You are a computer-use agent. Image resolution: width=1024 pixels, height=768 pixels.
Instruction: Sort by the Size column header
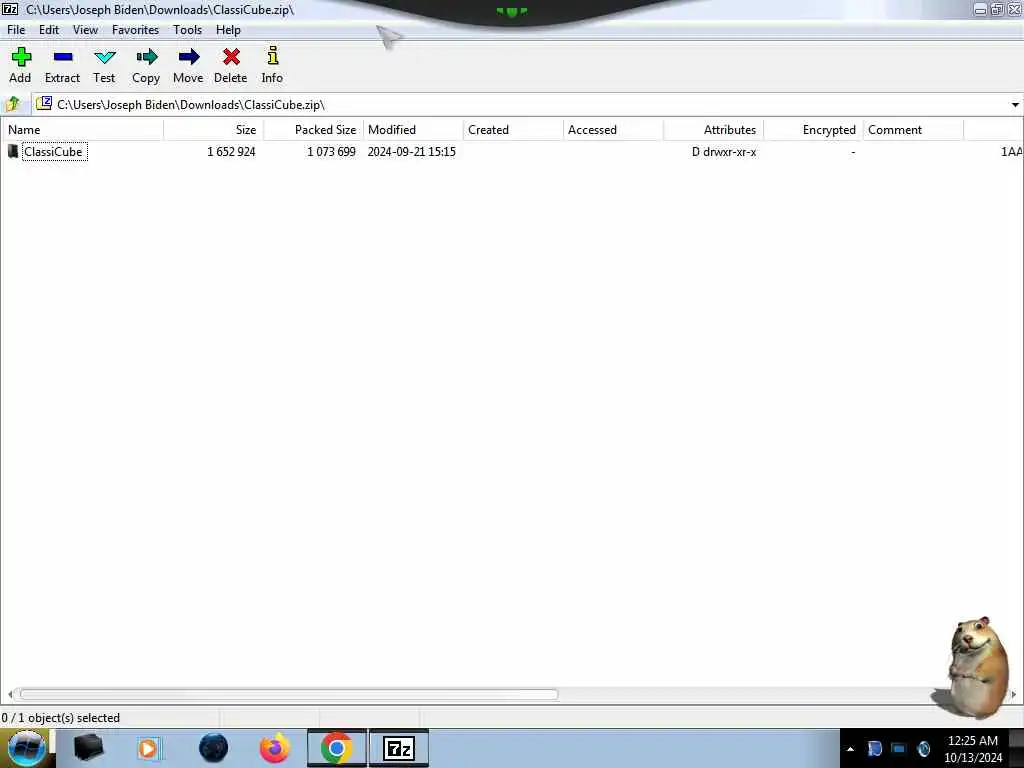click(214, 130)
